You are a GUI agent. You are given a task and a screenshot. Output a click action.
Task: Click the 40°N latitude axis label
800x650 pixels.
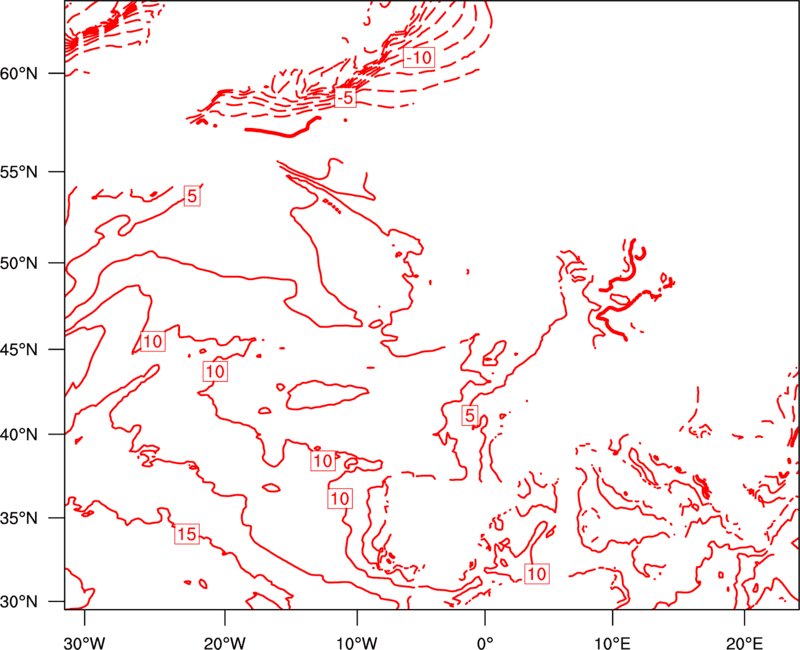(19, 435)
